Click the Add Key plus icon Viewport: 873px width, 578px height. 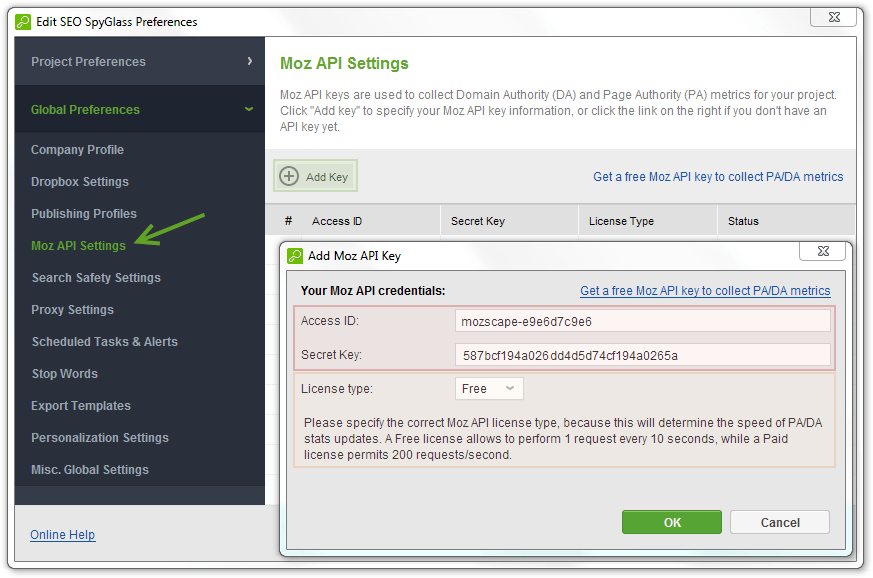point(289,176)
